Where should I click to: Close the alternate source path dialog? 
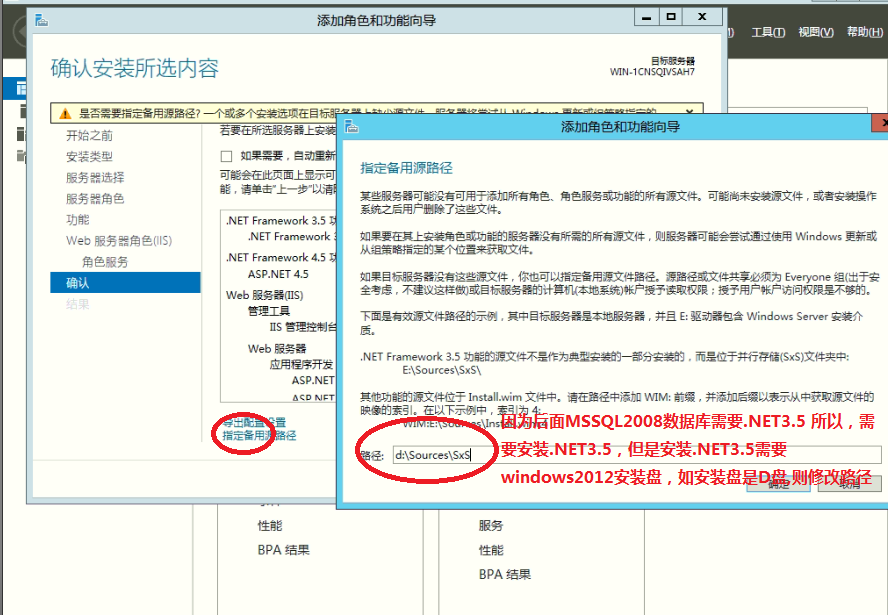(881, 123)
